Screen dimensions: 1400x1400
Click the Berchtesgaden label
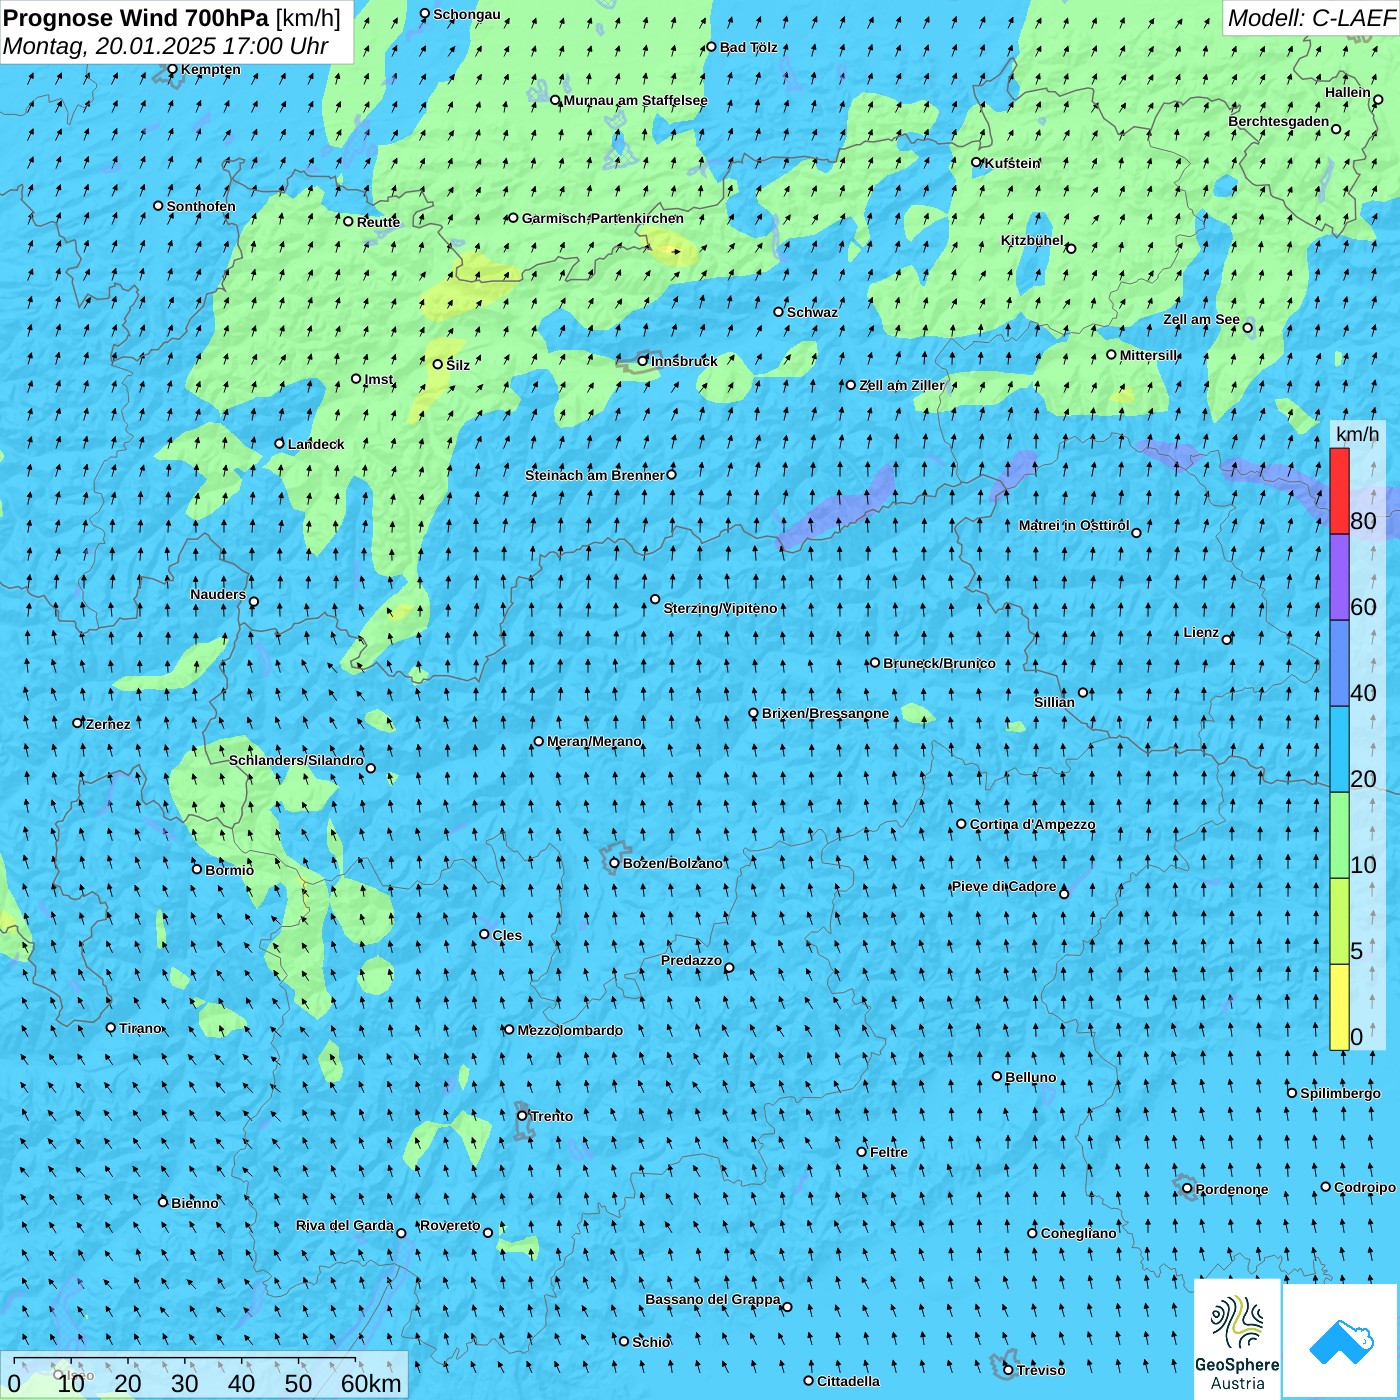[x=1279, y=121]
